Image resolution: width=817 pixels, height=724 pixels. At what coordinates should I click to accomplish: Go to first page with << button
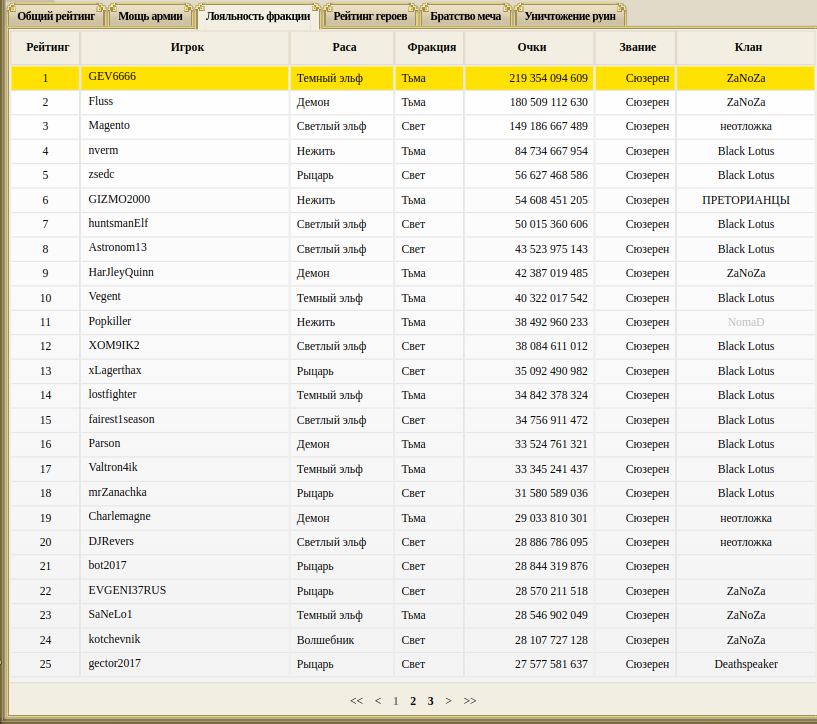356,701
